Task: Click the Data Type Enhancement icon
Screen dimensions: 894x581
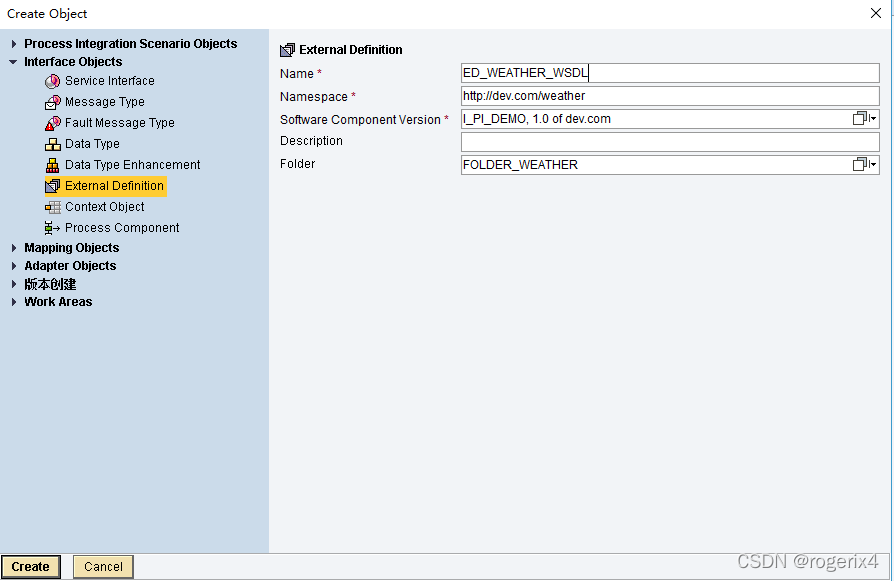Action: click(53, 165)
